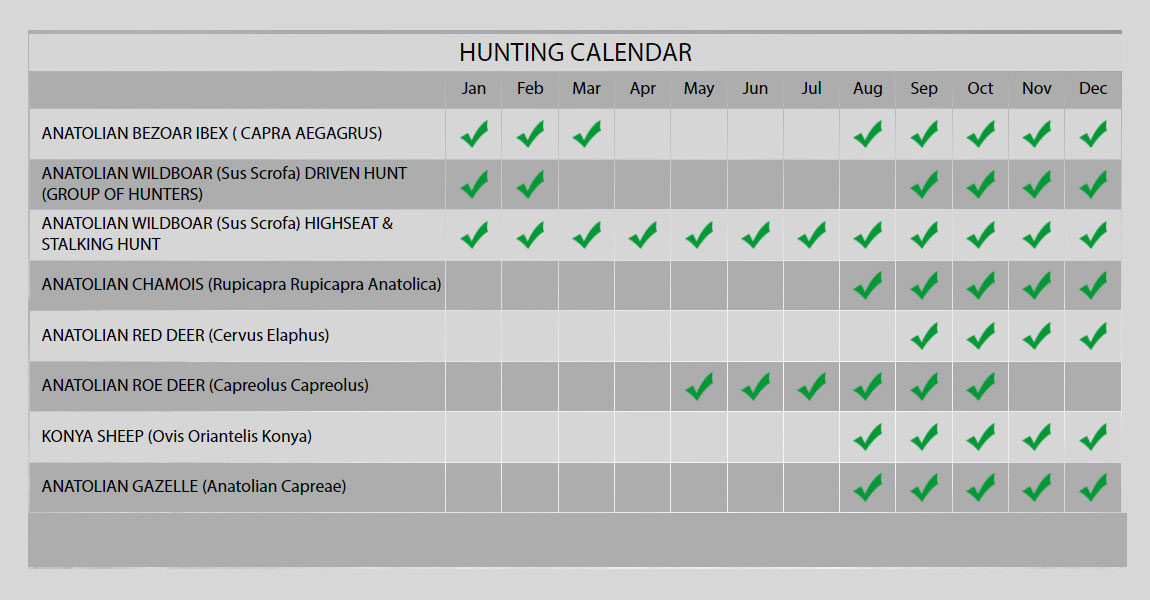Viewport: 1150px width, 600px height.
Task: Click the Roe Deer May checkmark
Action: 699,385
